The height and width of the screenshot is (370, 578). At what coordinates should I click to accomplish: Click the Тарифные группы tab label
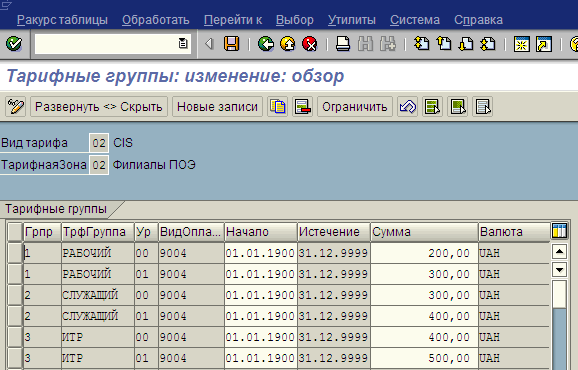pyautogui.click(x=56, y=209)
